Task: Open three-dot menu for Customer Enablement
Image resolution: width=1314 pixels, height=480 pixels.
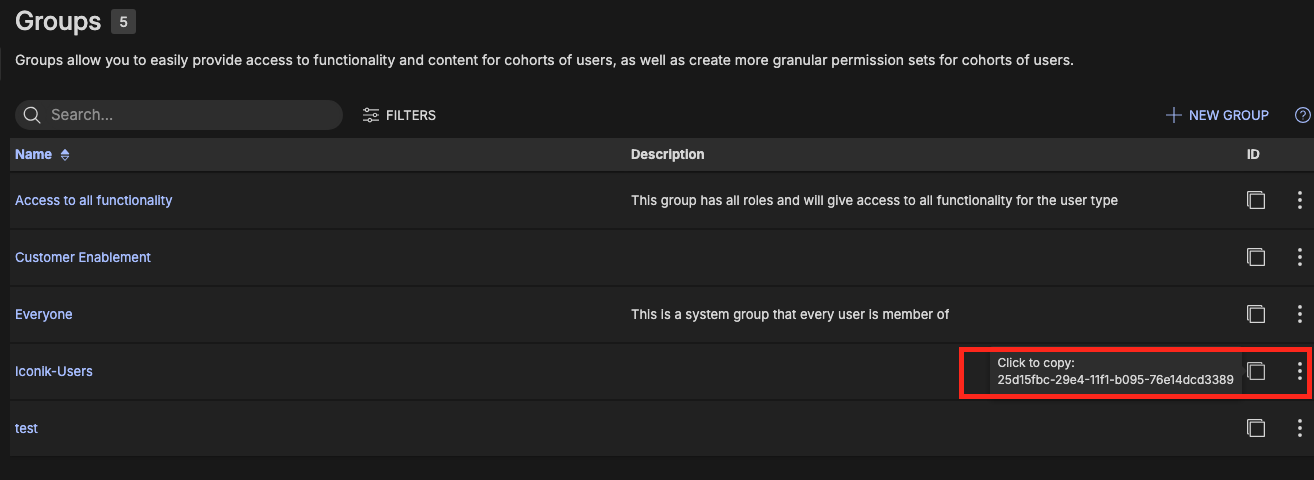Action: [1299, 257]
